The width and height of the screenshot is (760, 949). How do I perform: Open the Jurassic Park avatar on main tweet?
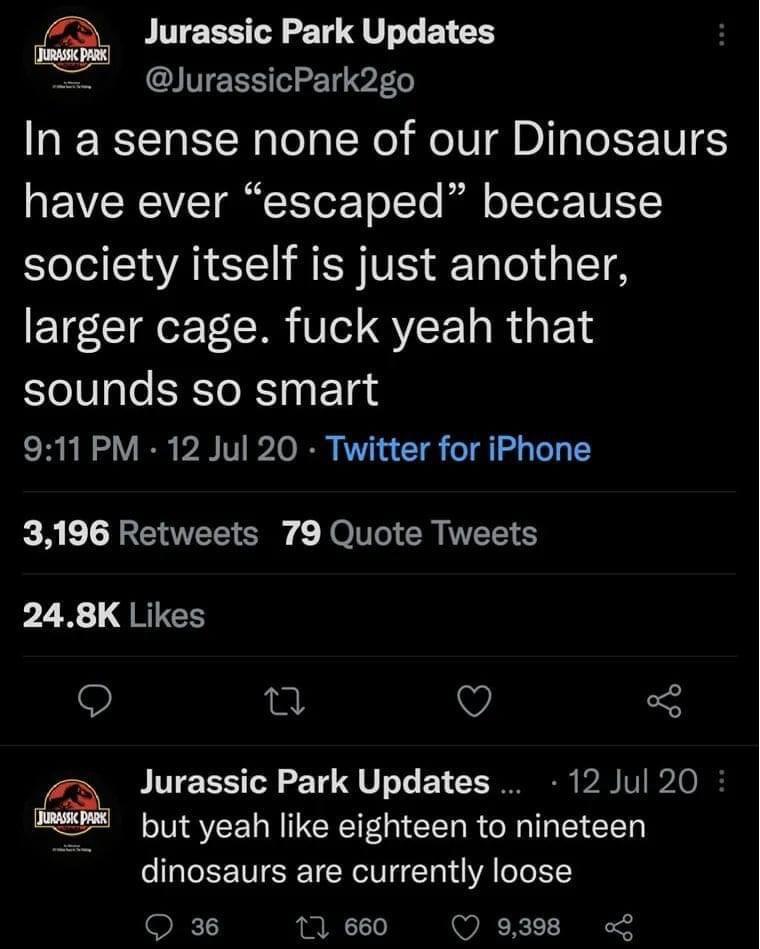point(73,53)
